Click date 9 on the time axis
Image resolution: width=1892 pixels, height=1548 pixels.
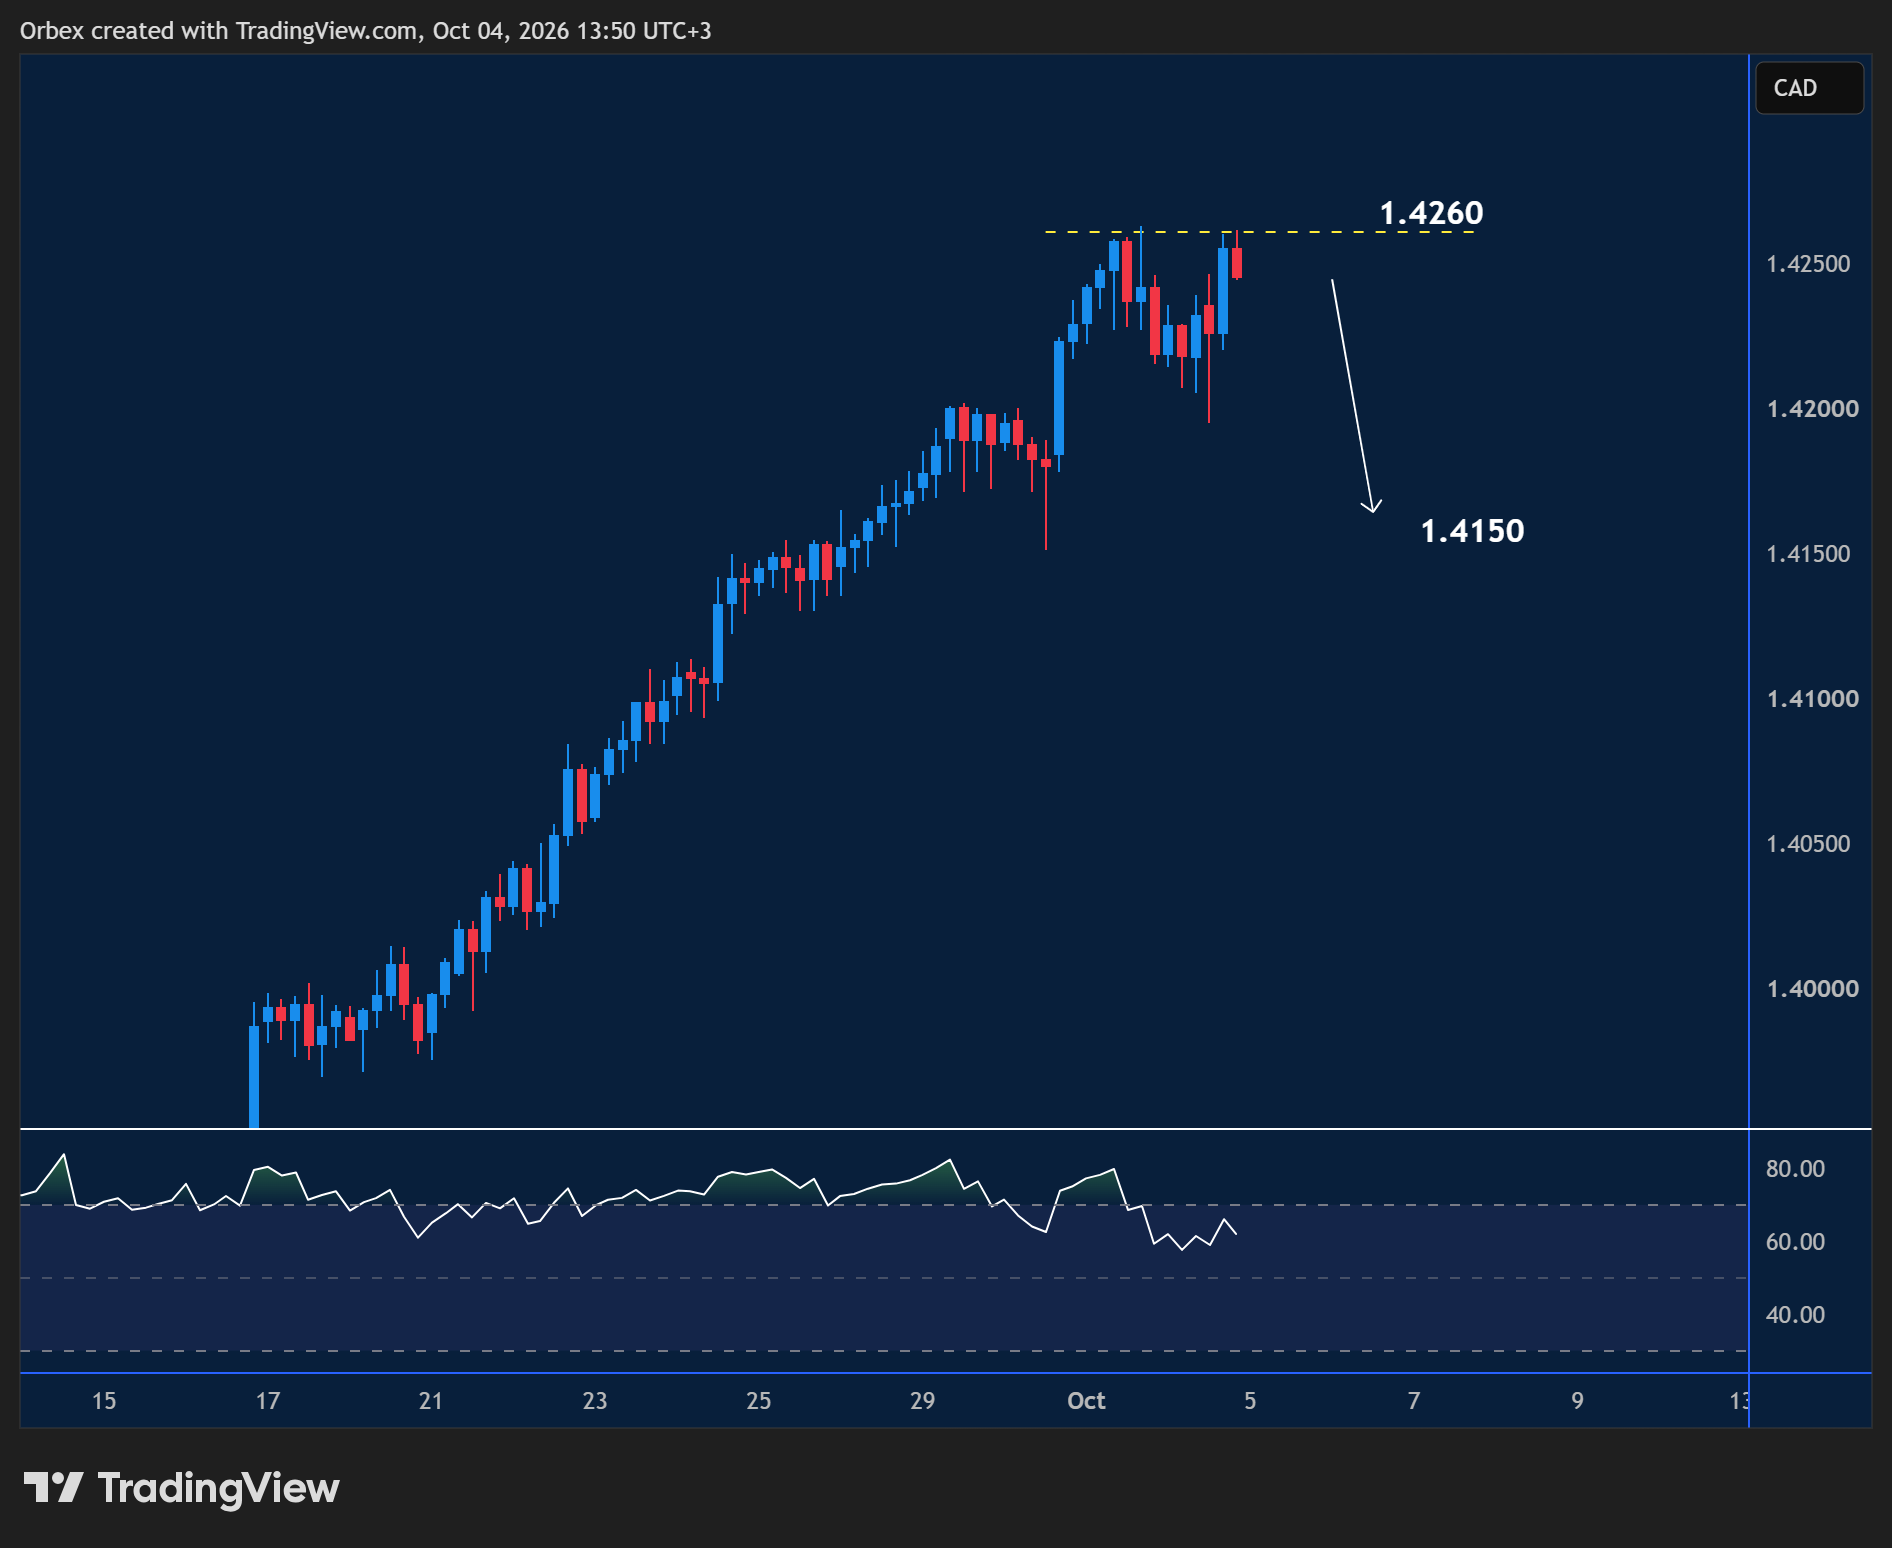pyautogui.click(x=1577, y=1401)
